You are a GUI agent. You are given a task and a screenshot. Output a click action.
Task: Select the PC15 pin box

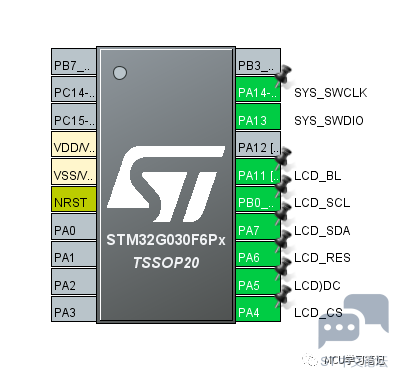pos(74,117)
